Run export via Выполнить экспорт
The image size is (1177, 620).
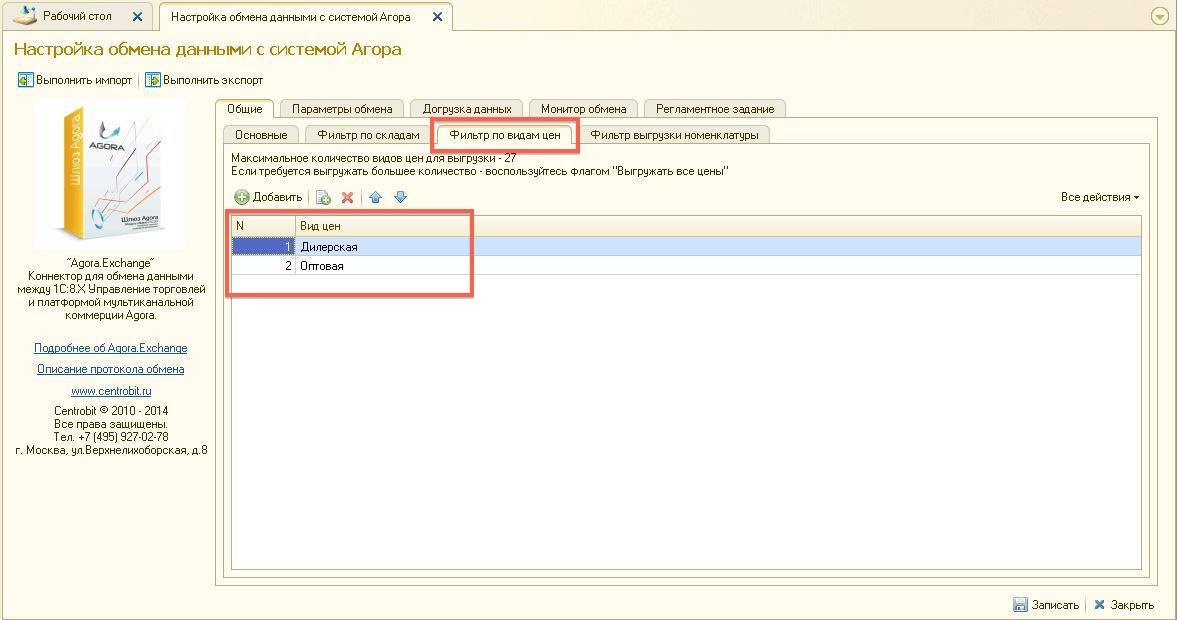point(204,80)
